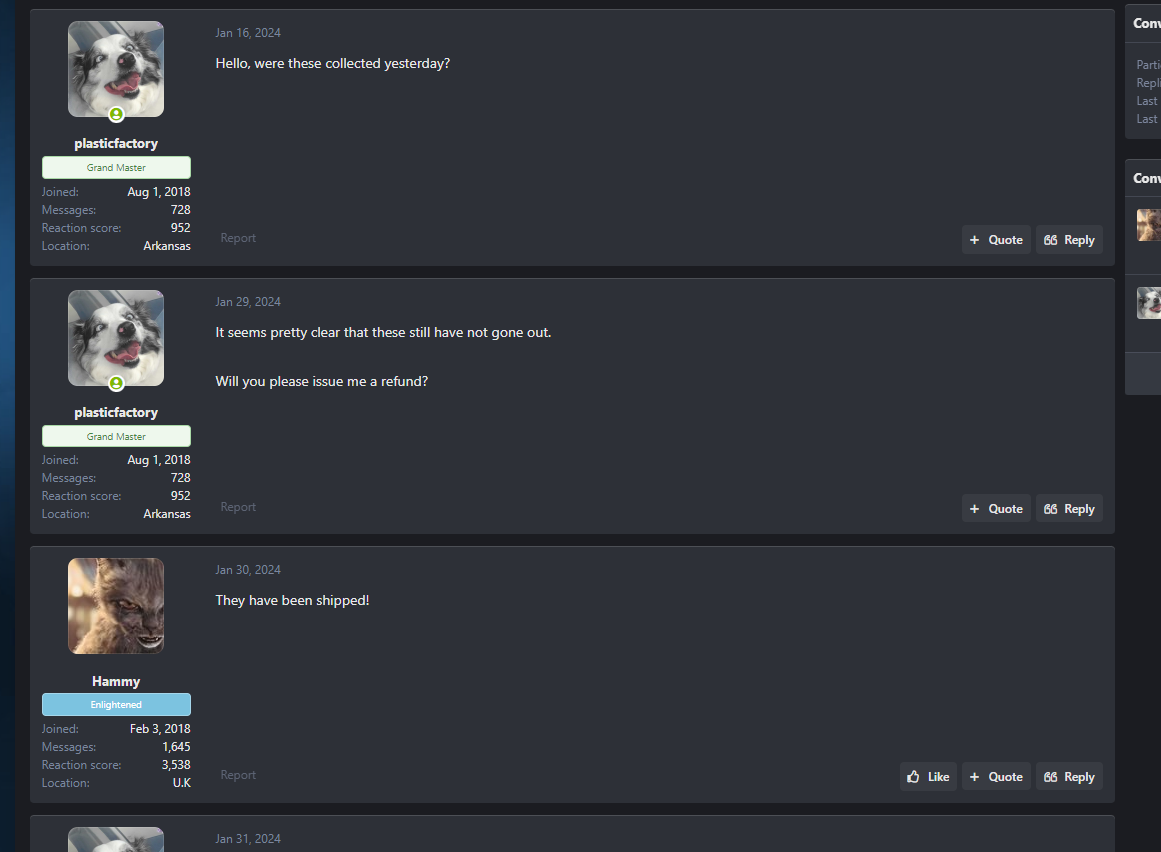The height and width of the screenshot is (852, 1161).
Task: Click Grand Master badge on Jan 16 post
Action: tap(116, 167)
